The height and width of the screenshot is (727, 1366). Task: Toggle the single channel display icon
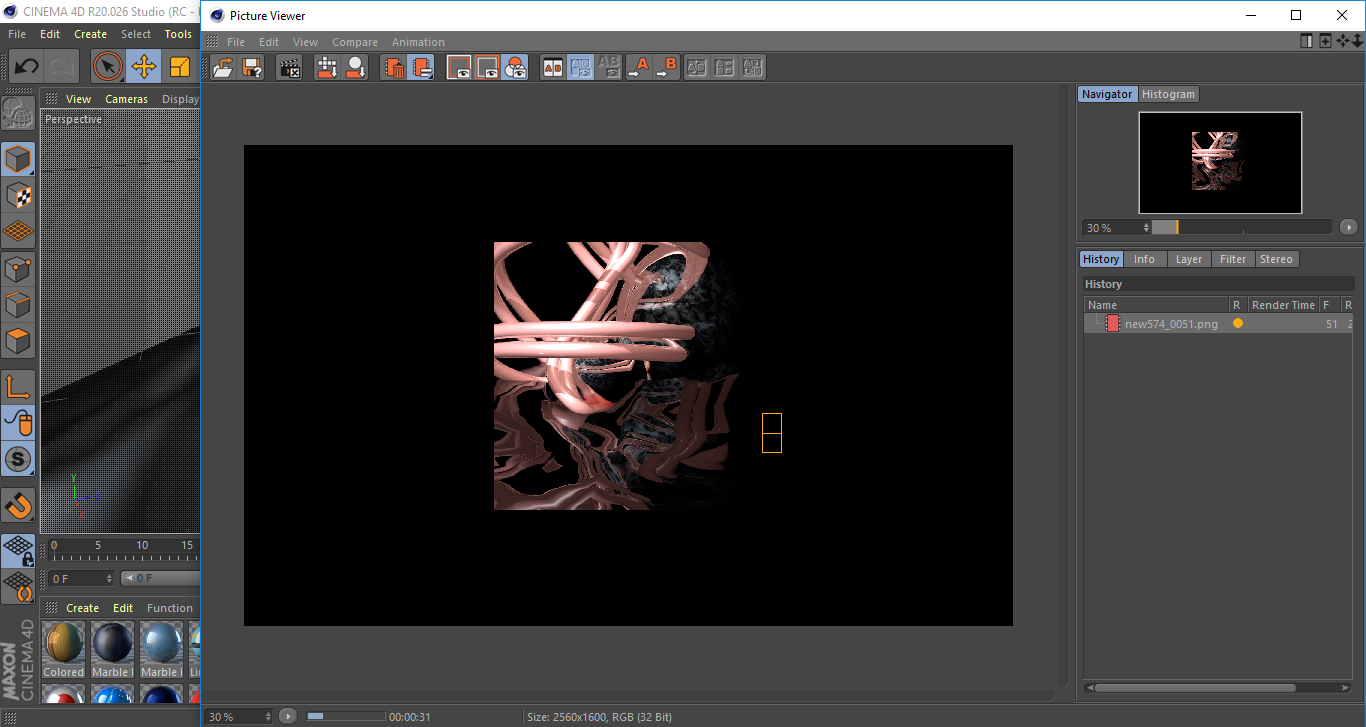click(x=487, y=67)
